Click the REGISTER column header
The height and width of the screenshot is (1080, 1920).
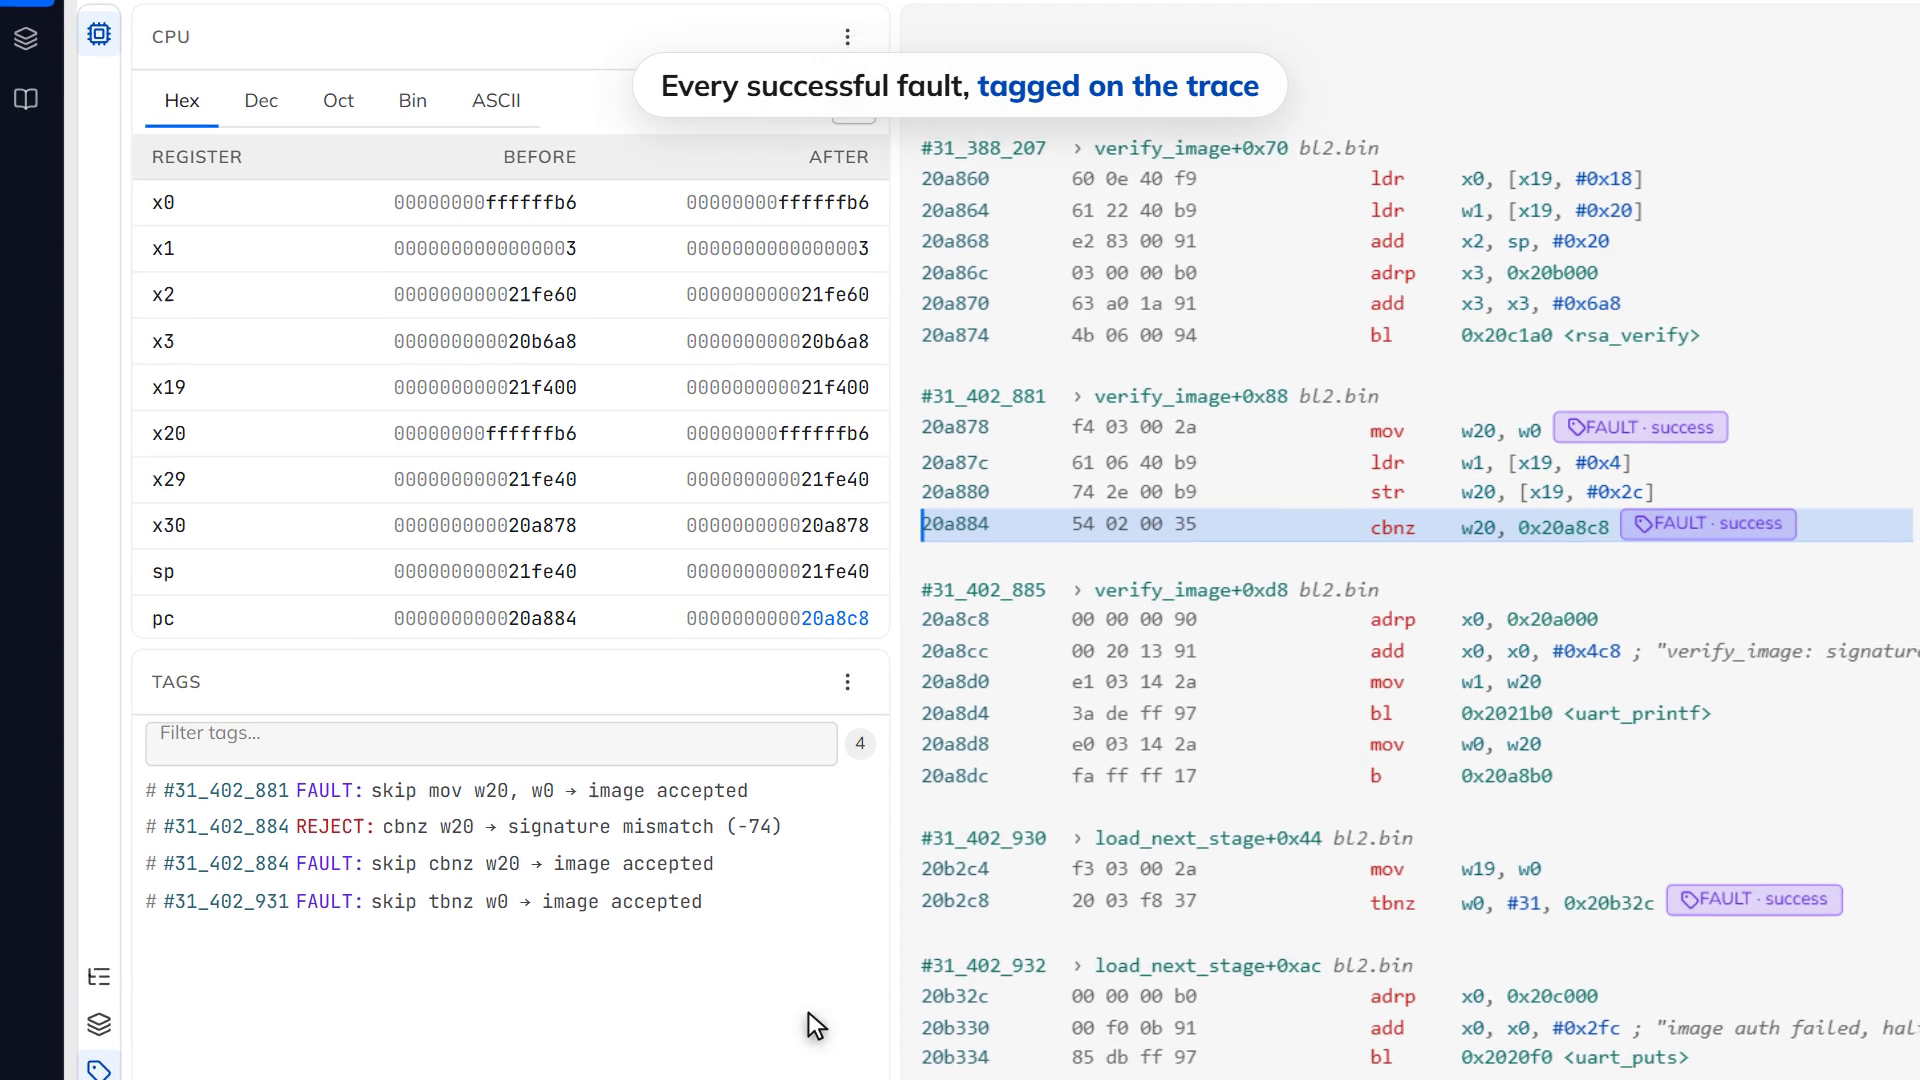pos(197,157)
